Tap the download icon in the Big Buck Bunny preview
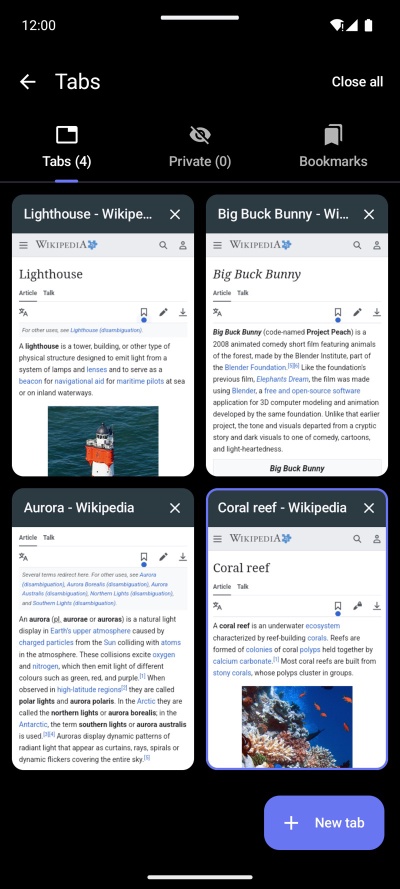This screenshot has height=889, width=400. click(x=376, y=312)
